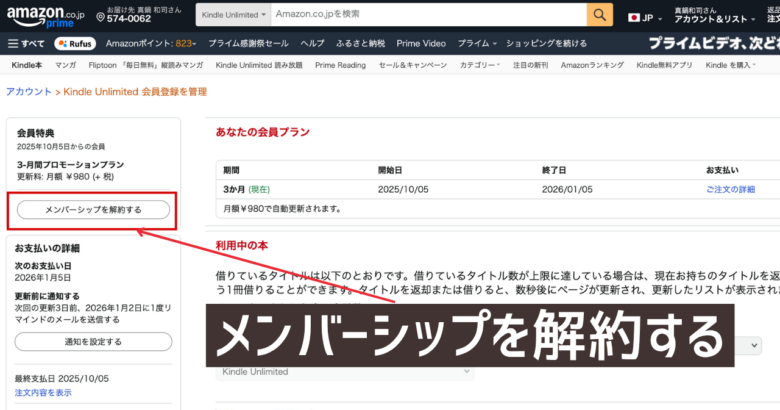This screenshot has width=780, height=410.
Task: Open the すべて hamburger menu
Action: click(x=25, y=44)
